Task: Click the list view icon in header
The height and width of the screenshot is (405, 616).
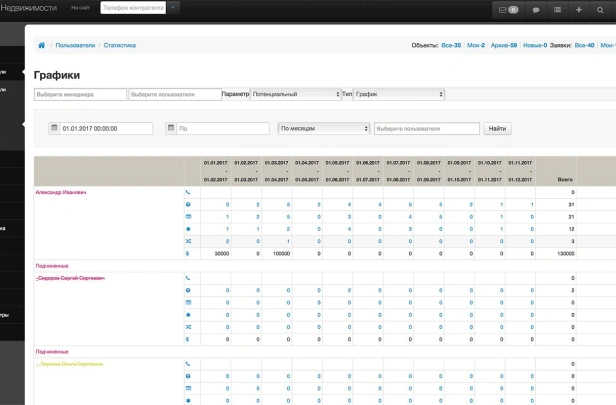Action: click(x=557, y=10)
